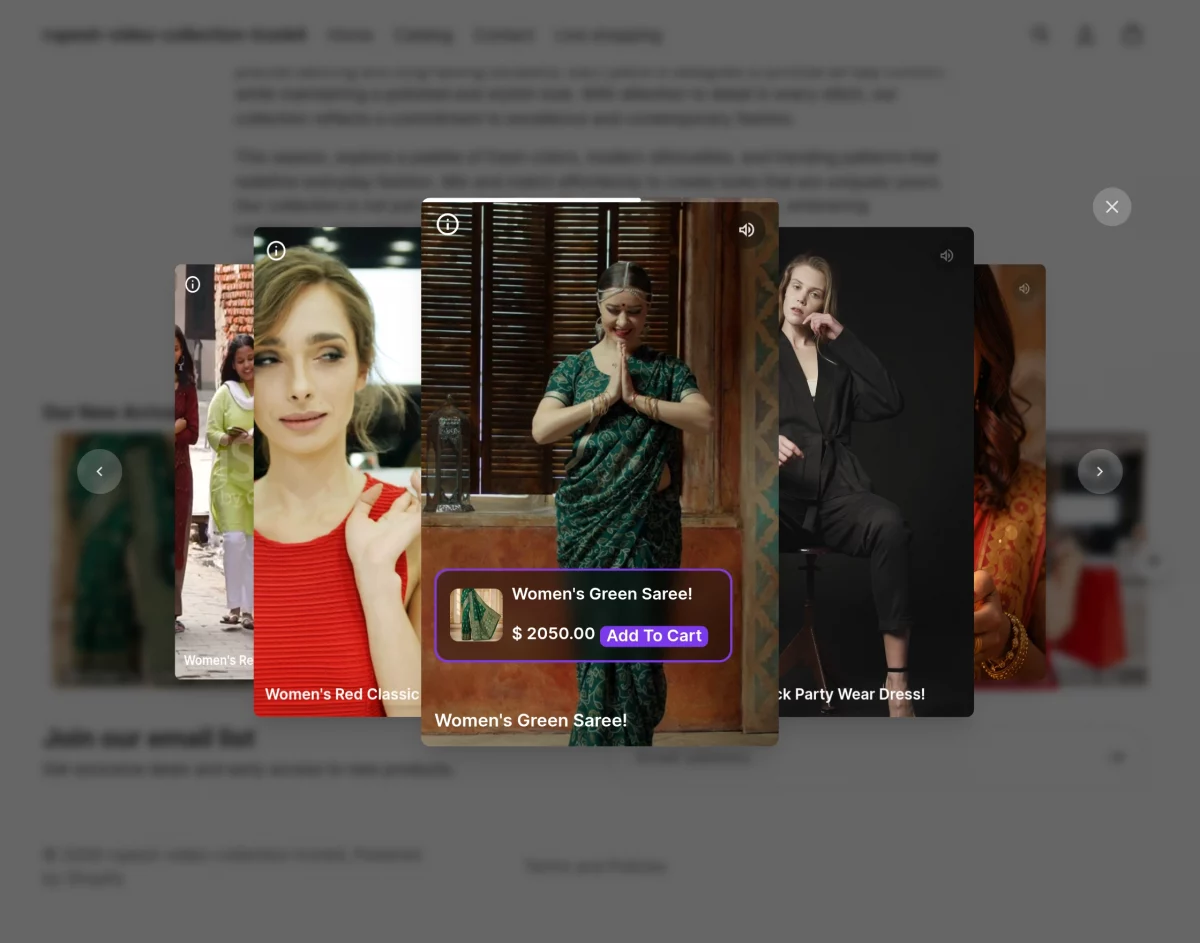The image size is (1200, 943).
Task: Select the leftmost street scene video card
Action: click(214, 471)
